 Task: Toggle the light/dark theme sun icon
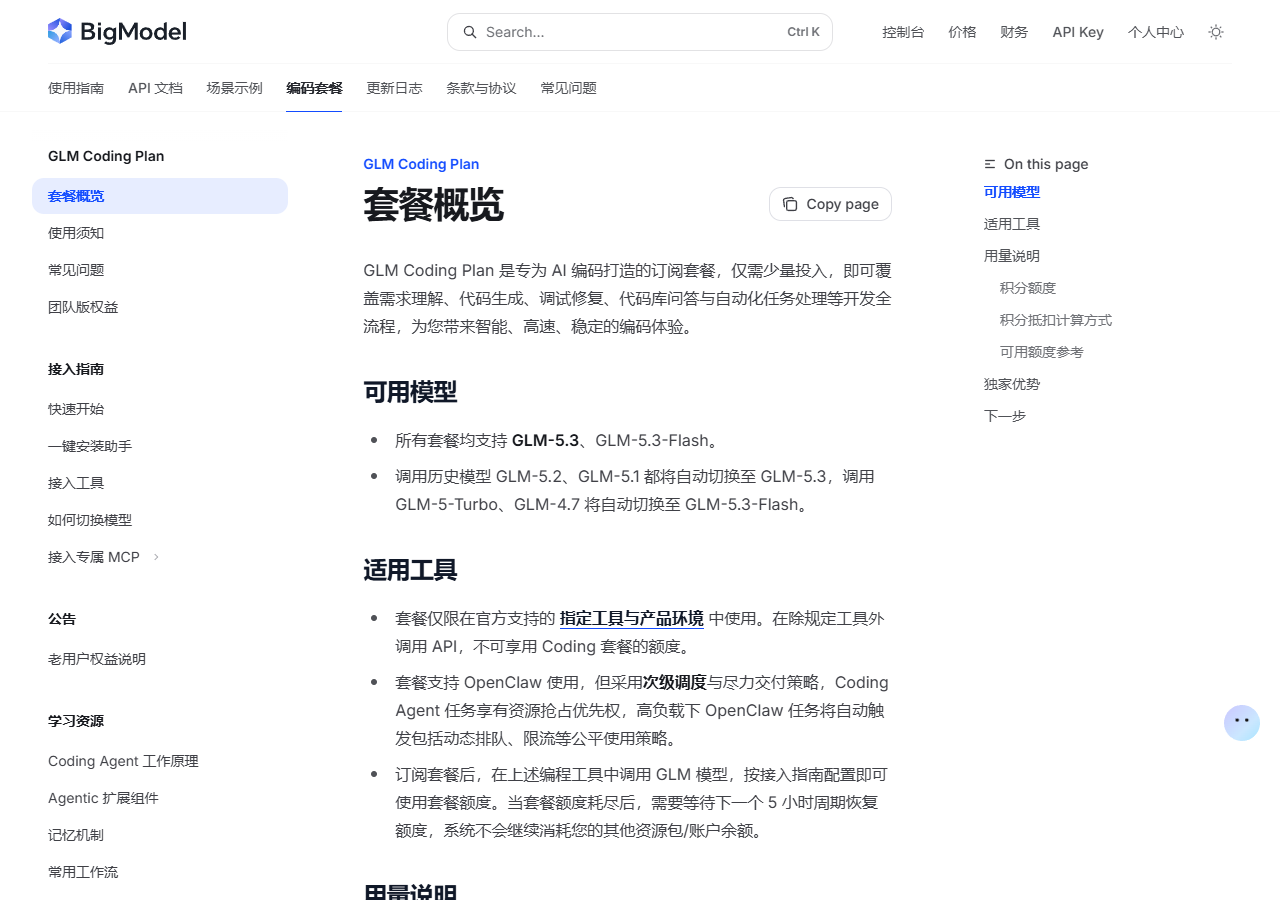1216,32
